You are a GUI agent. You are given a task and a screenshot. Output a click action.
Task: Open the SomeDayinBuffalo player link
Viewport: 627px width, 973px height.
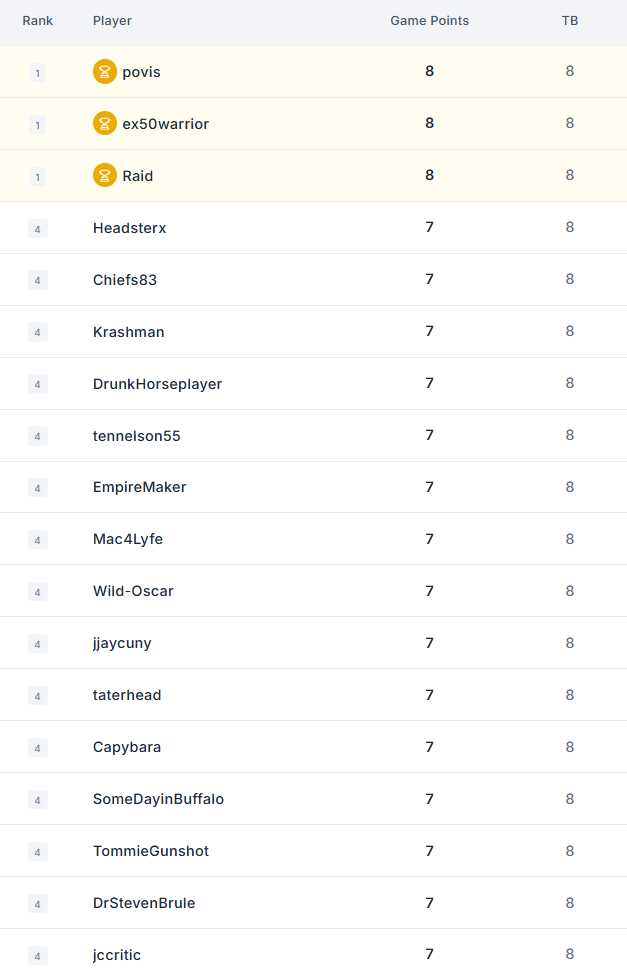pos(158,799)
